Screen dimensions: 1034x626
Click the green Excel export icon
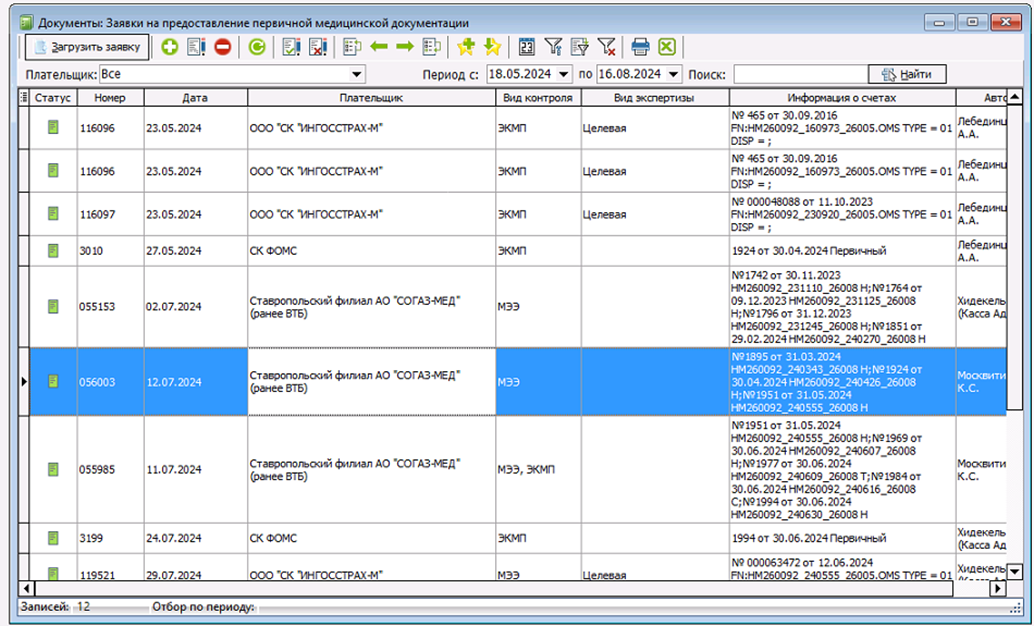pos(667,47)
